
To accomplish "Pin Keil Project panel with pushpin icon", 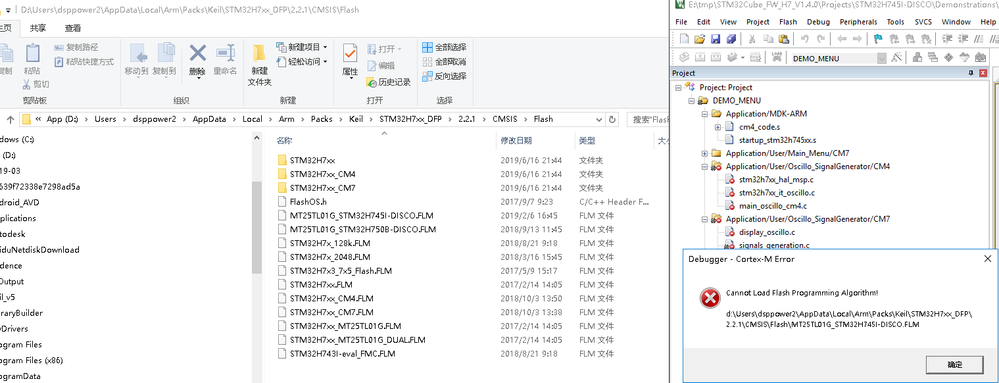I will (x=972, y=73).
